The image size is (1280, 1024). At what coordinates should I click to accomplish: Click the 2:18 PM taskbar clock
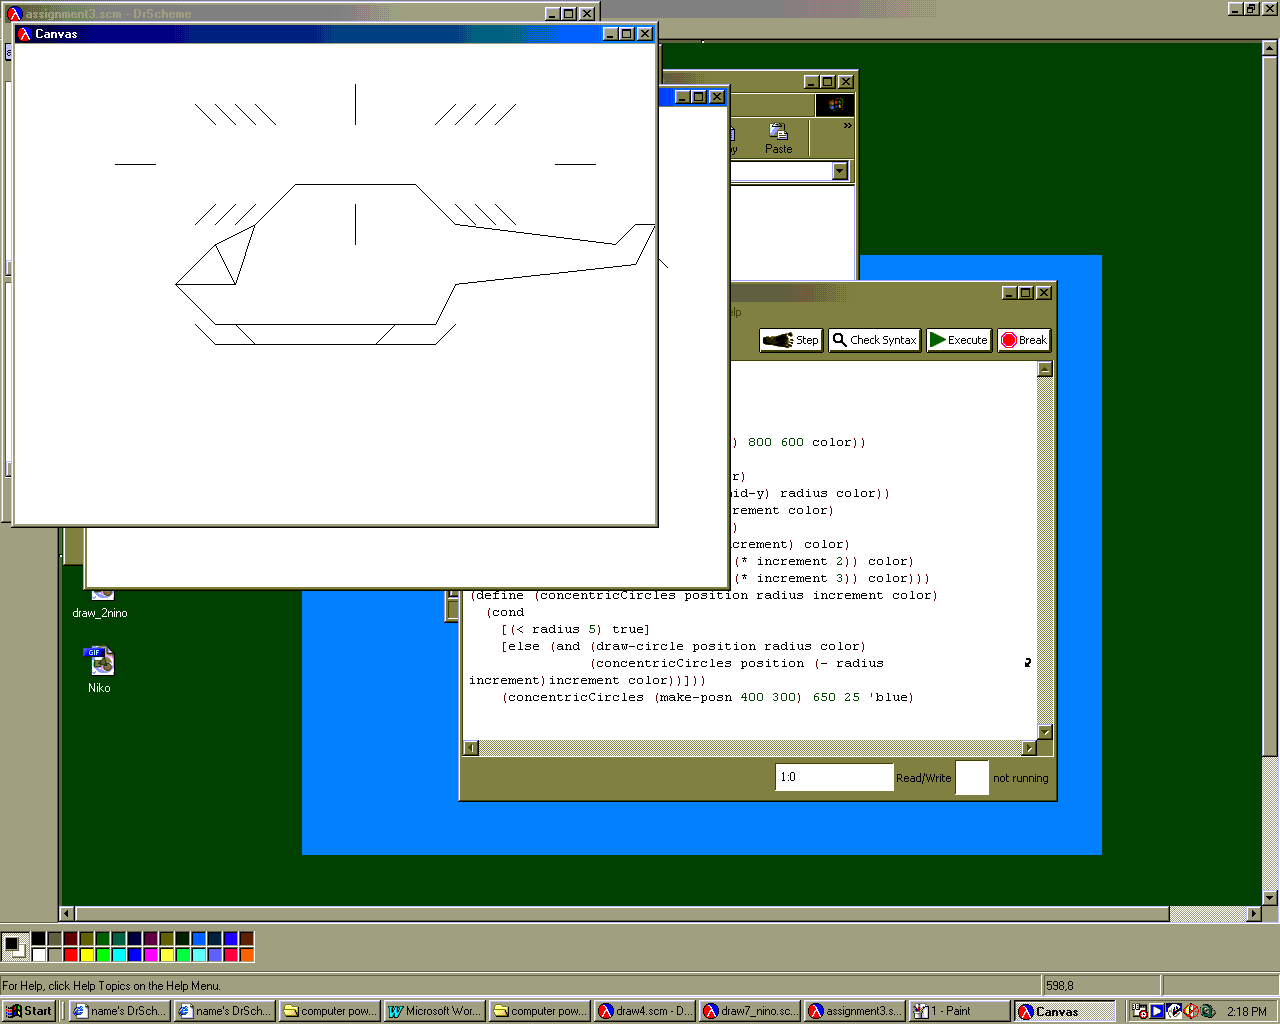coord(1246,1011)
